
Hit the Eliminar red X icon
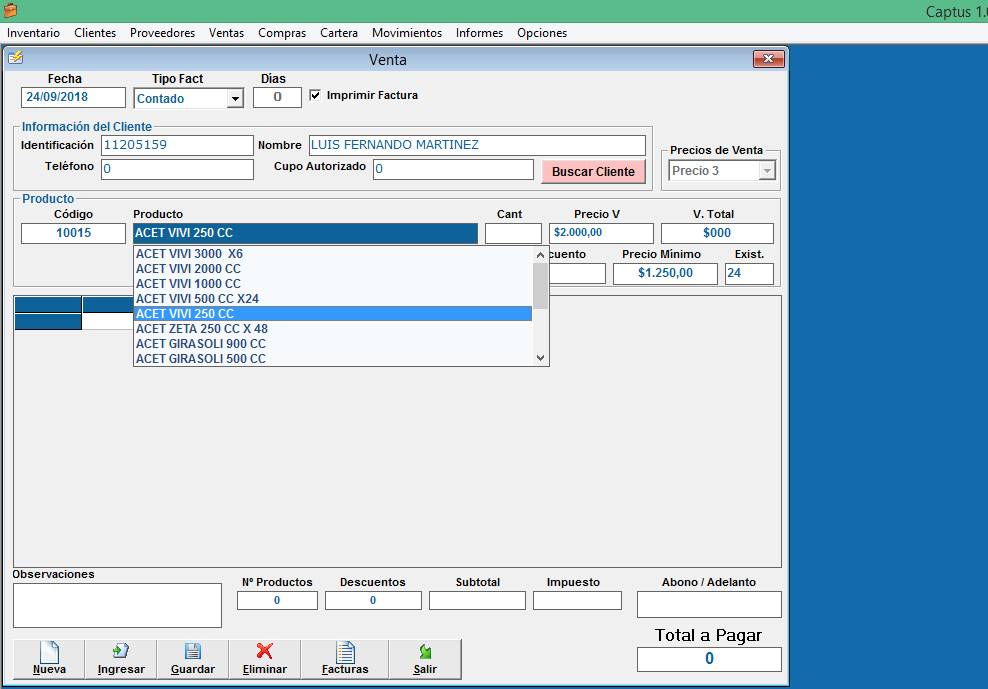[265, 652]
